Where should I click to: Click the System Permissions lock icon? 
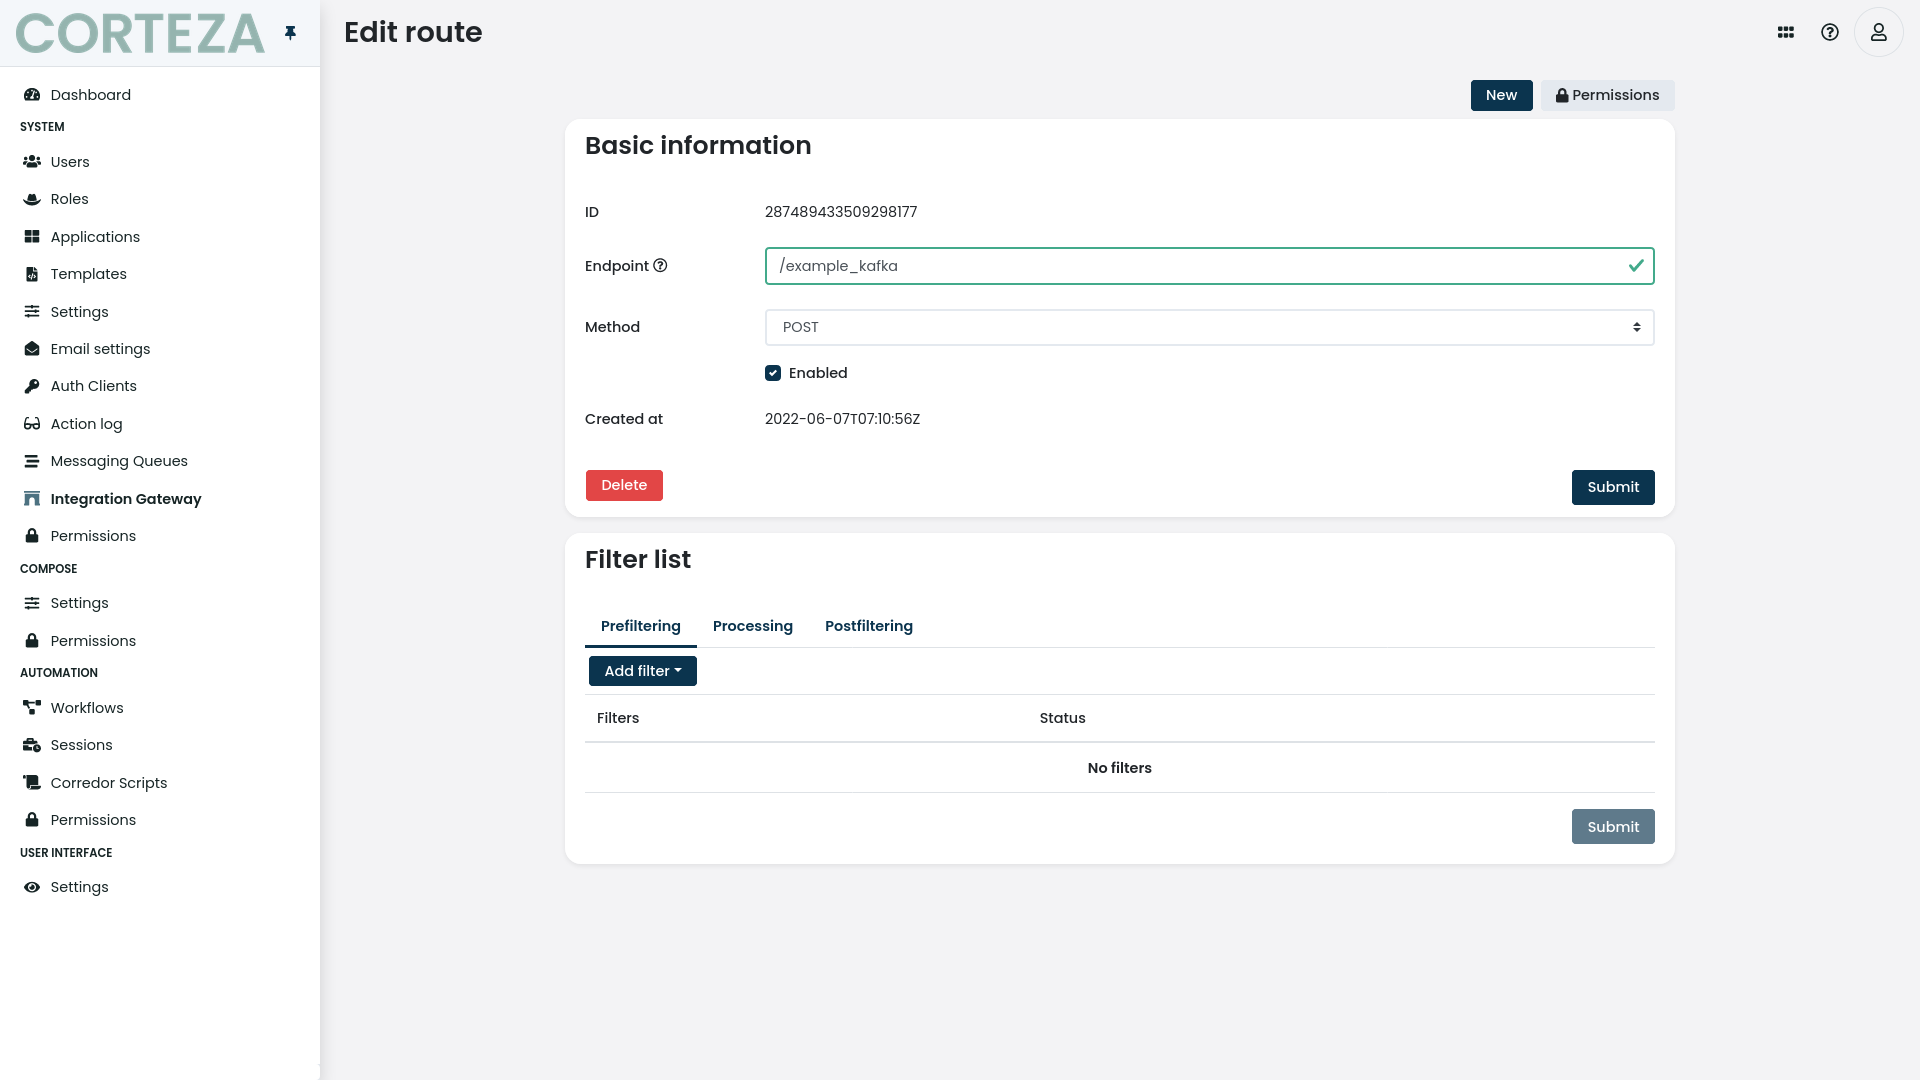[32, 536]
